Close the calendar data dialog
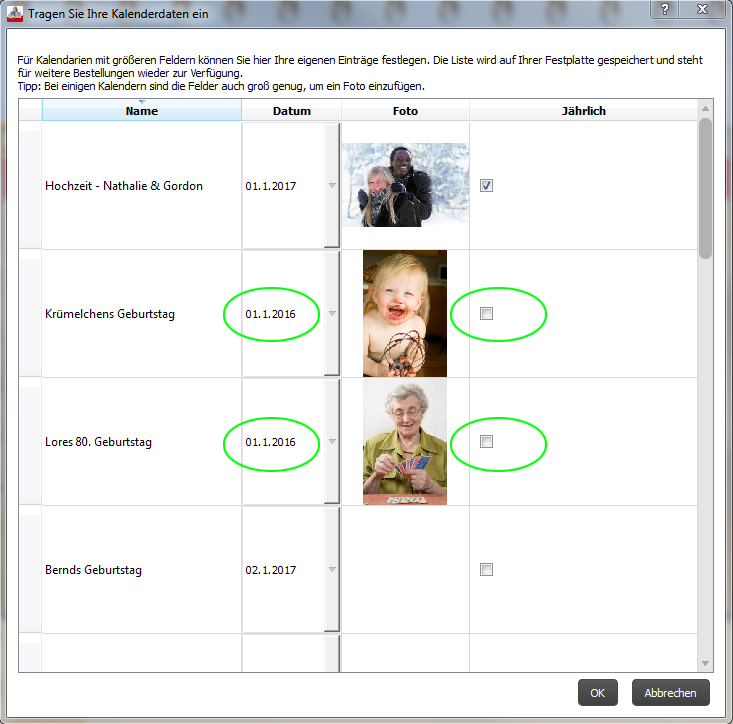The image size is (733, 724). tap(702, 9)
